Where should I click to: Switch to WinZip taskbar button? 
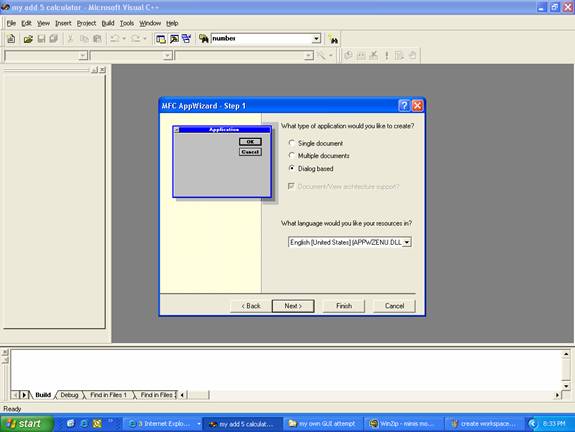pos(403,424)
